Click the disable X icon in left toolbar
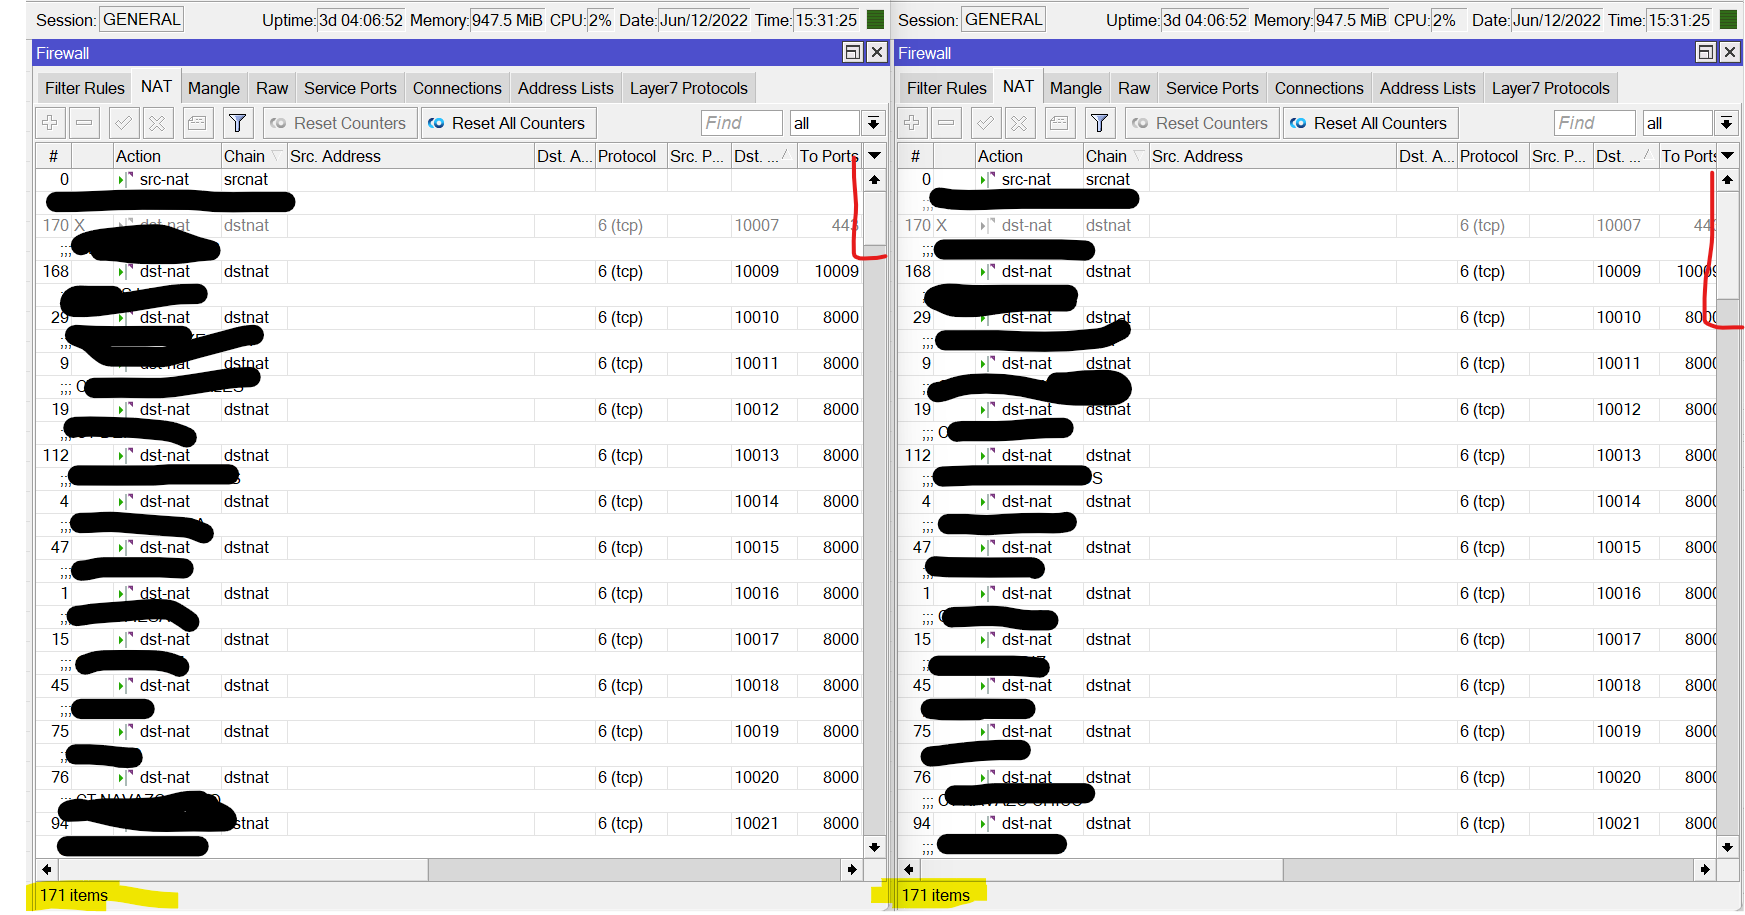1745x915 pixels. (158, 123)
